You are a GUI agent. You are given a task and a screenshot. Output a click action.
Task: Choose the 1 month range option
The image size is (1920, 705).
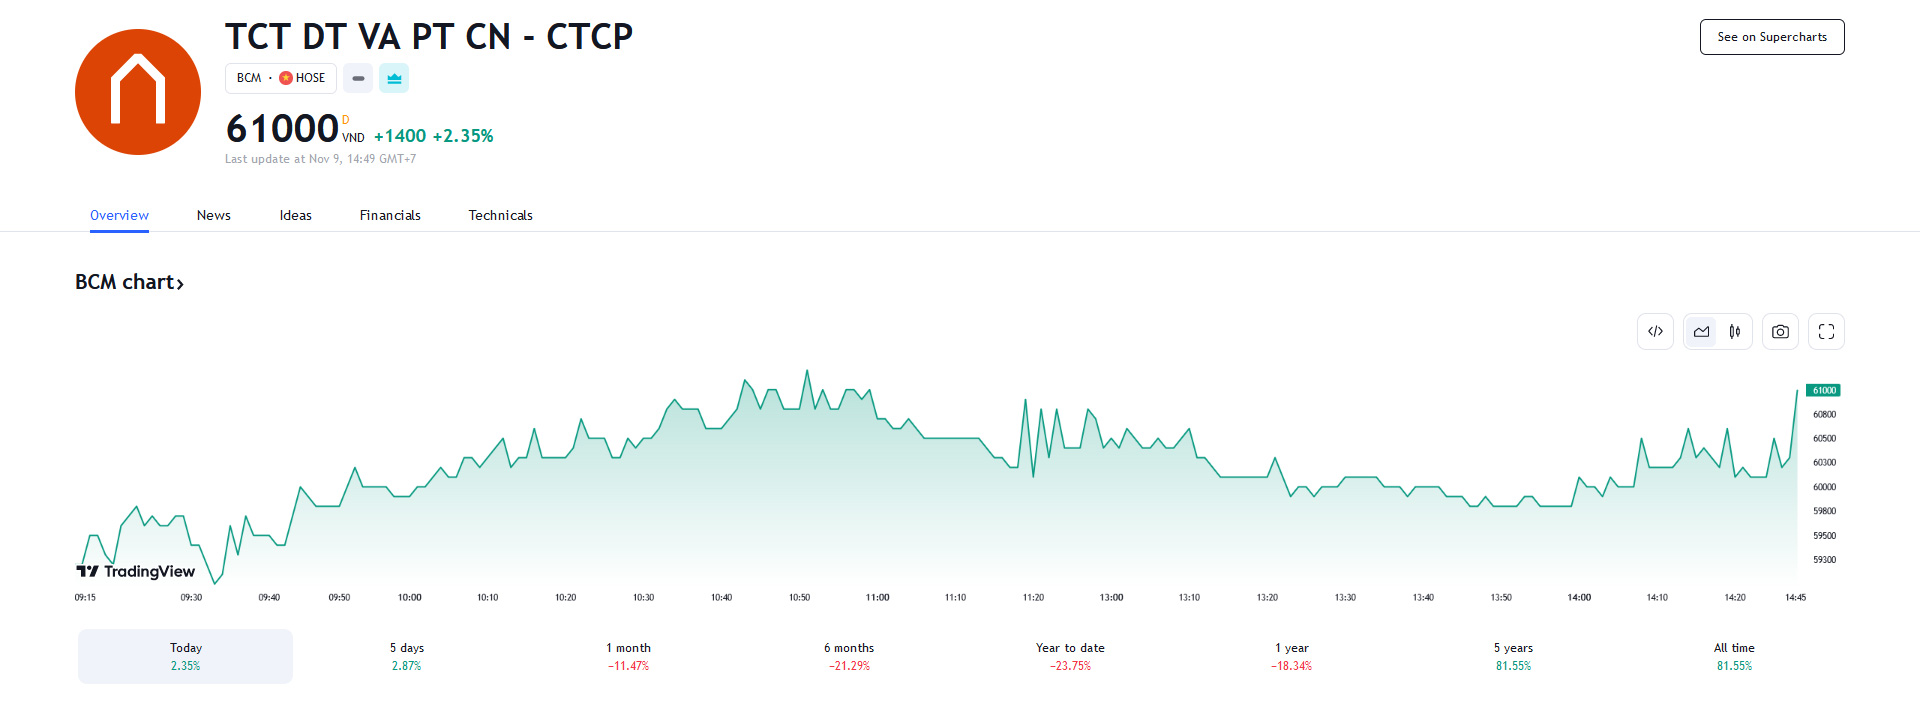pyautogui.click(x=628, y=656)
